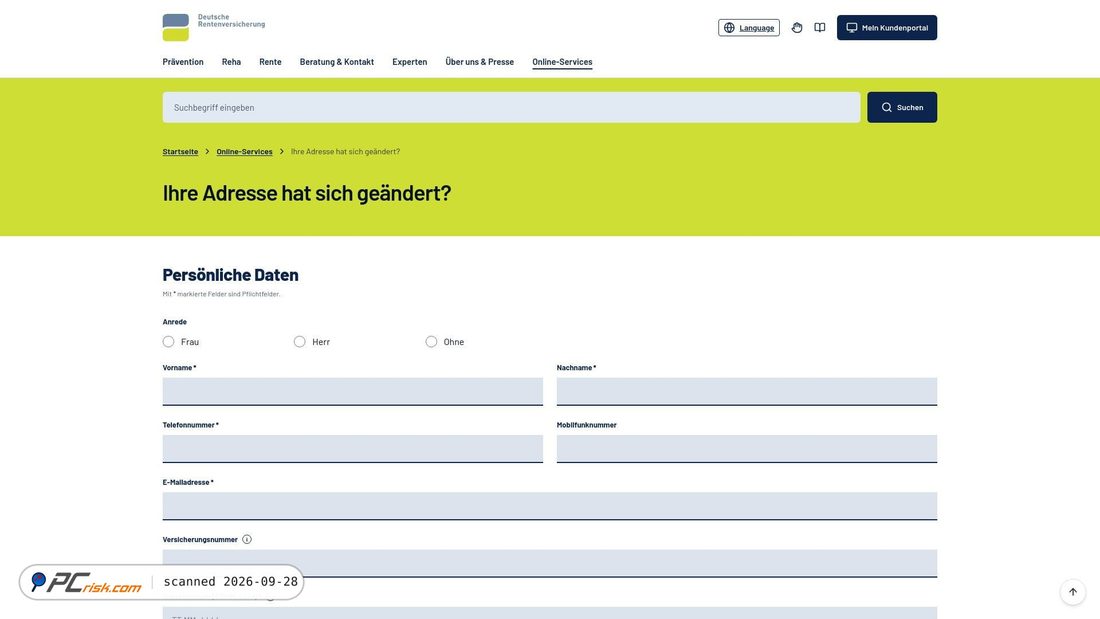Open the Reha menu
Viewport: 1100px width, 619px height.
[x=232, y=62]
